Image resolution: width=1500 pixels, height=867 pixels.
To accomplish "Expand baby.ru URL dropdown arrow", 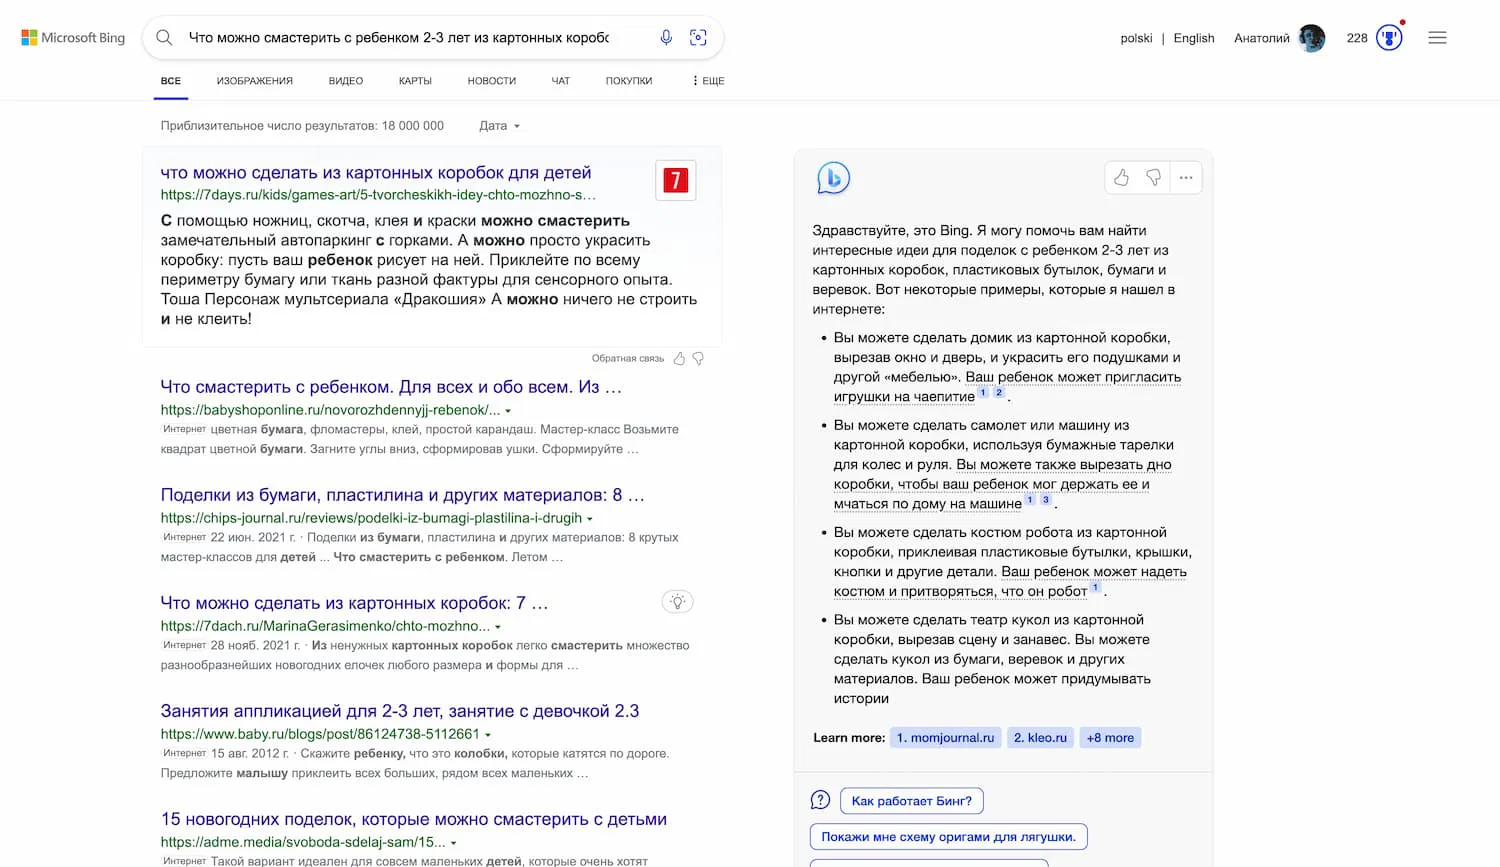I will [x=488, y=735].
